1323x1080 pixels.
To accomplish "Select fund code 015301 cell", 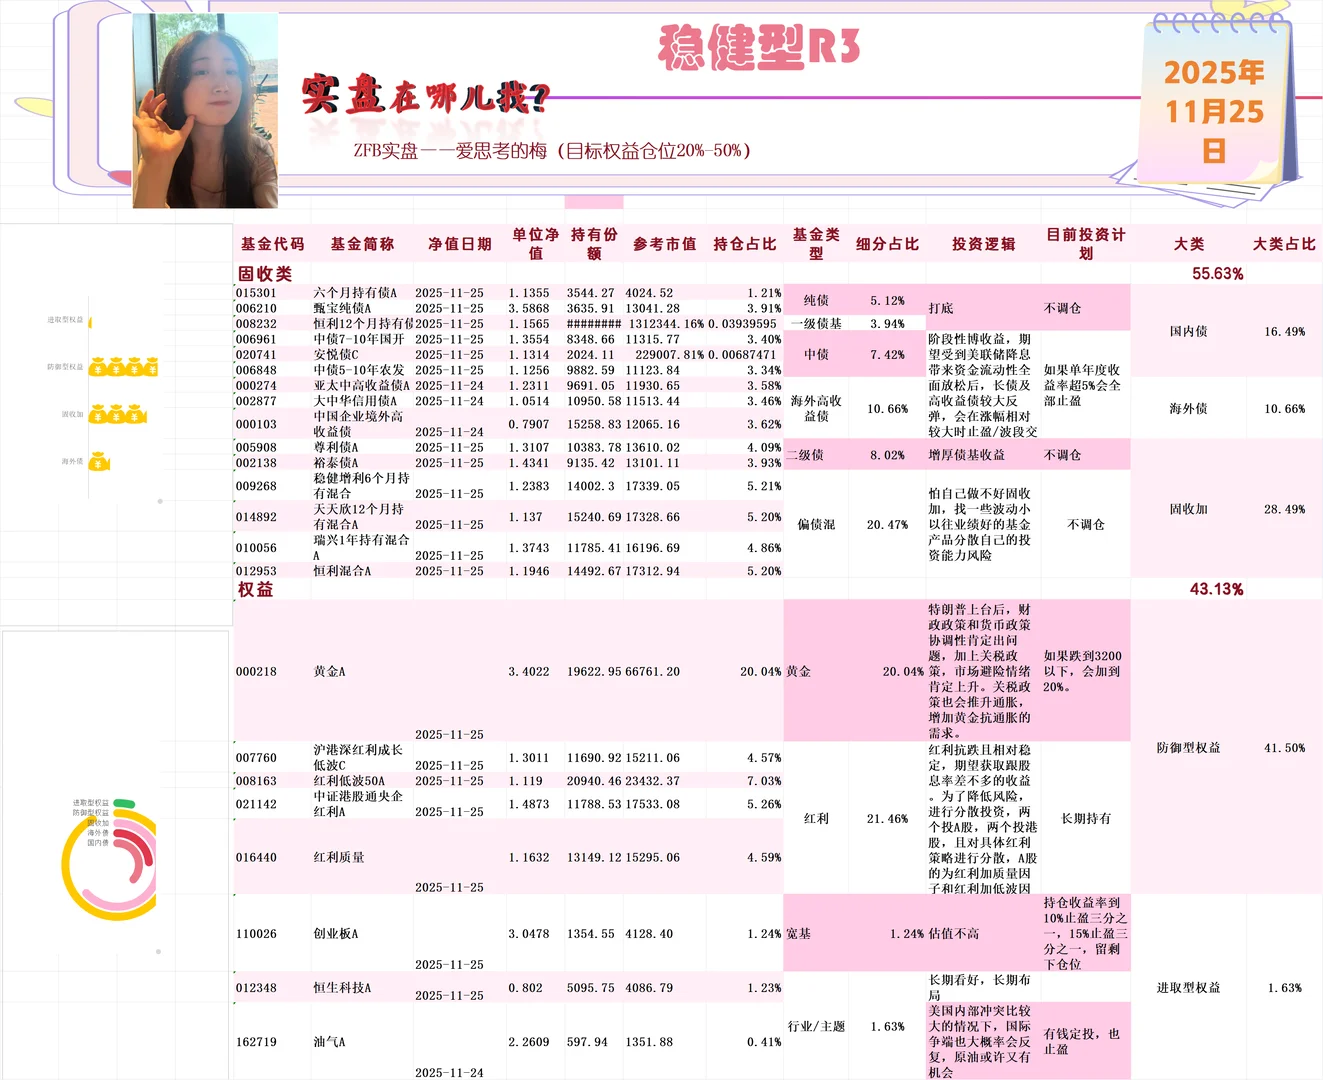I will tap(256, 293).
